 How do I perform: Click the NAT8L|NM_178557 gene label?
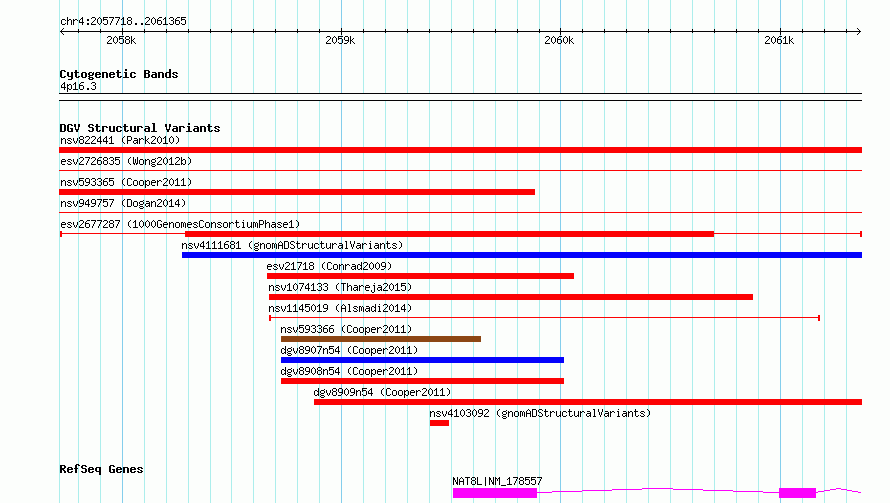click(497, 481)
